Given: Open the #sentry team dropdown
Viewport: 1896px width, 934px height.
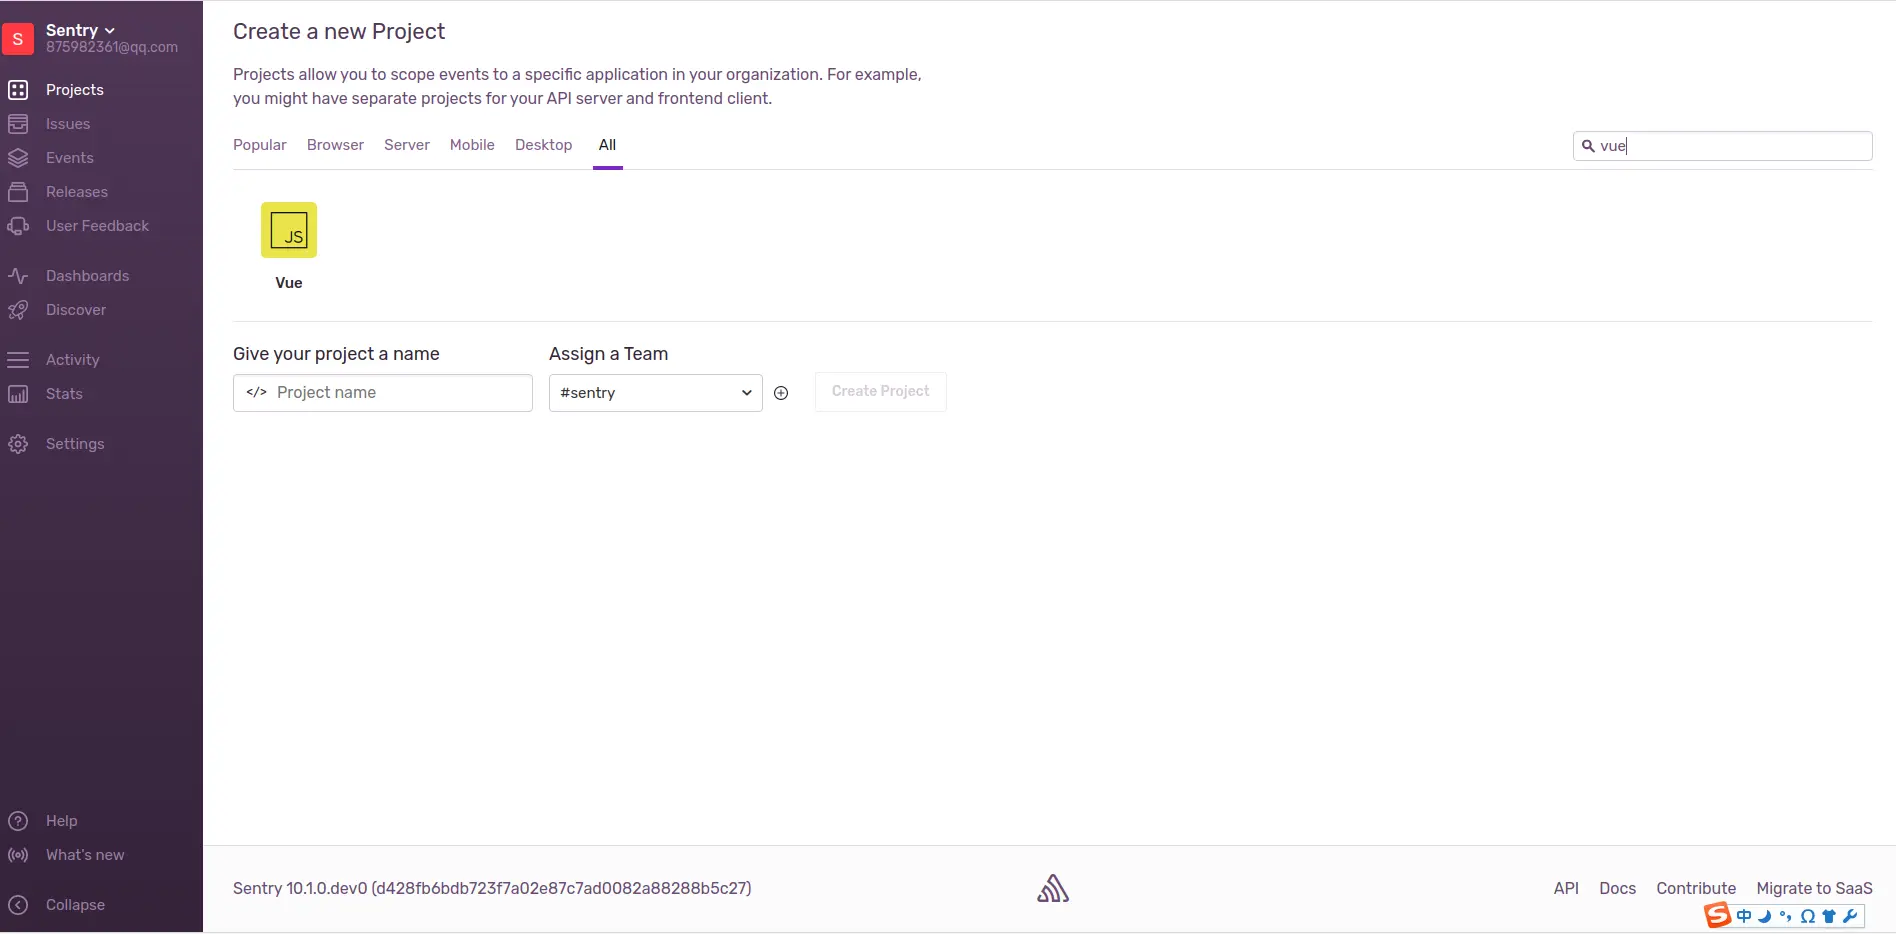Looking at the screenshot, I should click(x=656, y=393).
